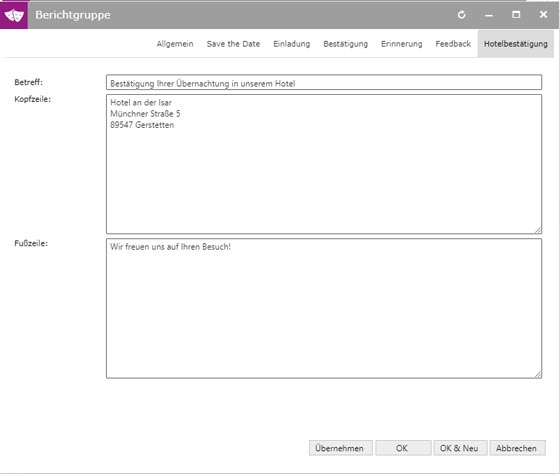This screenshot has height=474, width=560.
Task: Open the Save the Date tab
Action: point(233,44)
